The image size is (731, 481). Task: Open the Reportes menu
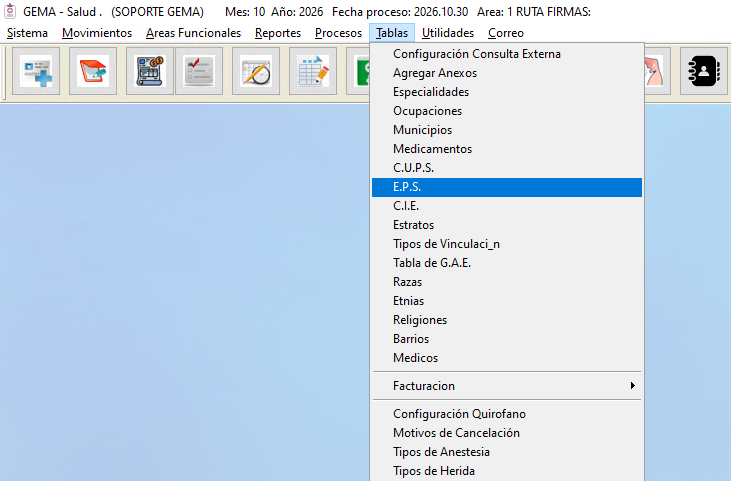click(x=278, y=33)
